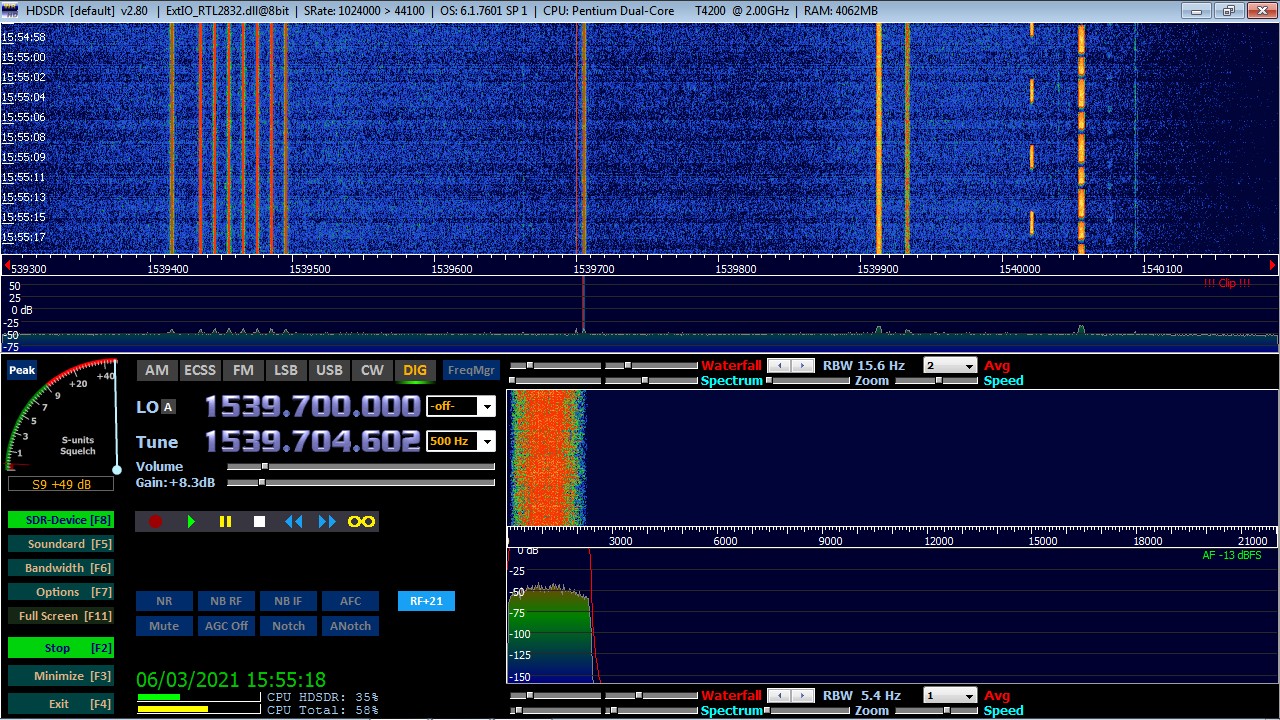Toggle the Mute button
This screenshot has height=720, width=1280.
coord(163,625)
